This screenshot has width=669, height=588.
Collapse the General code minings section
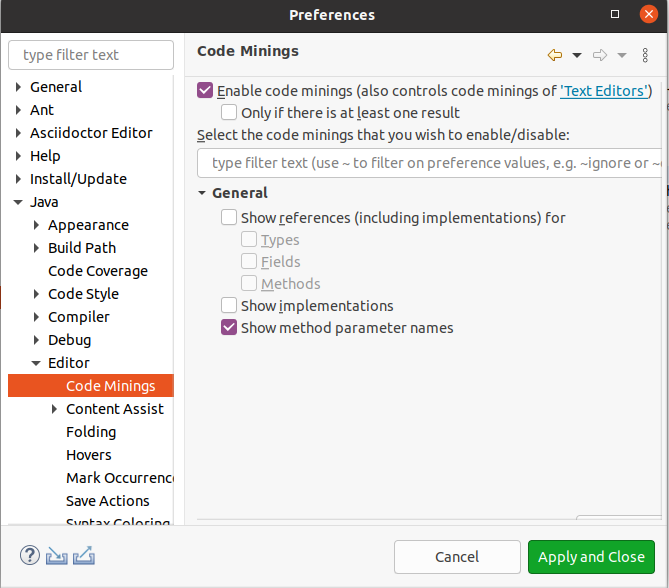(x=202, y=193)
